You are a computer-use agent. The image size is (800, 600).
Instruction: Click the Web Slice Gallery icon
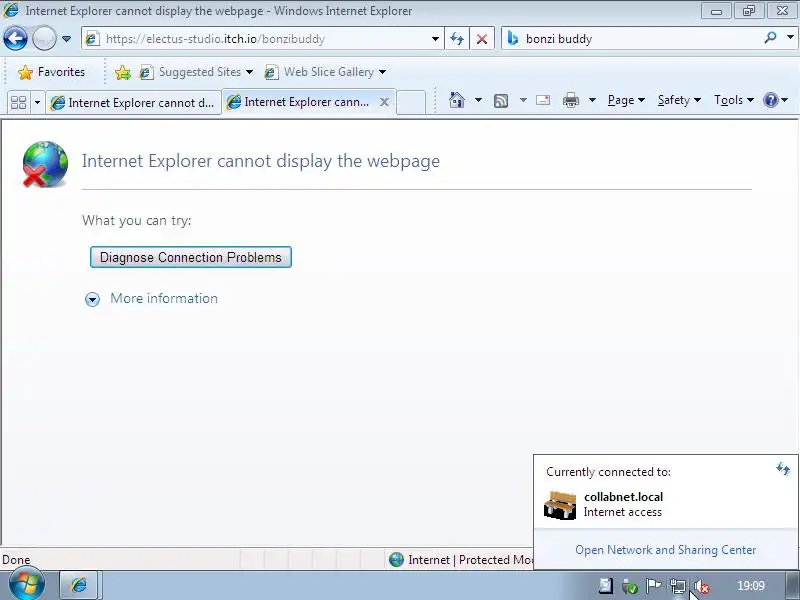271,72
